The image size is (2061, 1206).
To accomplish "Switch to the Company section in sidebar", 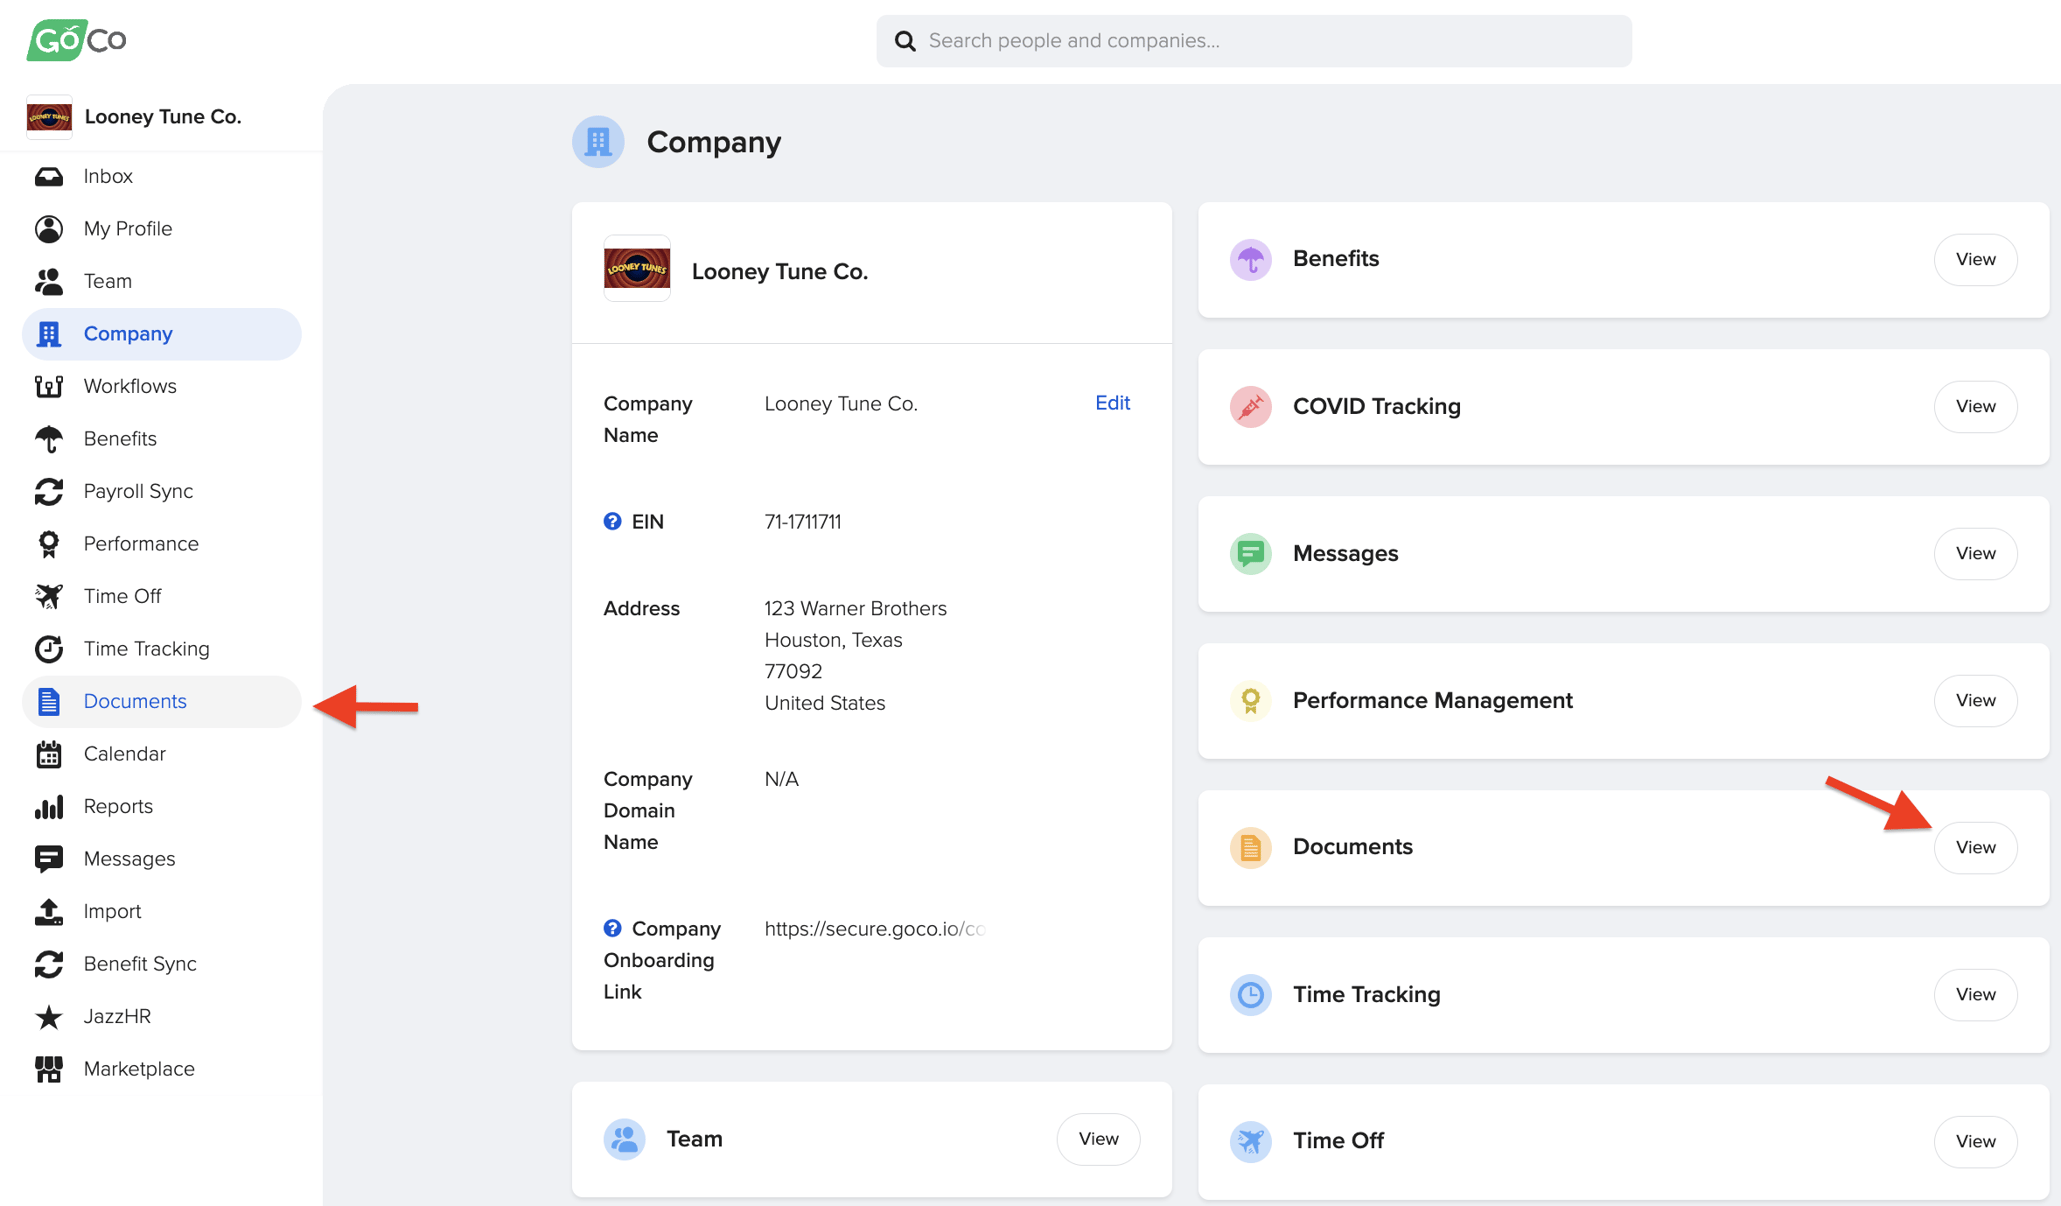I will tap(127, 333).
